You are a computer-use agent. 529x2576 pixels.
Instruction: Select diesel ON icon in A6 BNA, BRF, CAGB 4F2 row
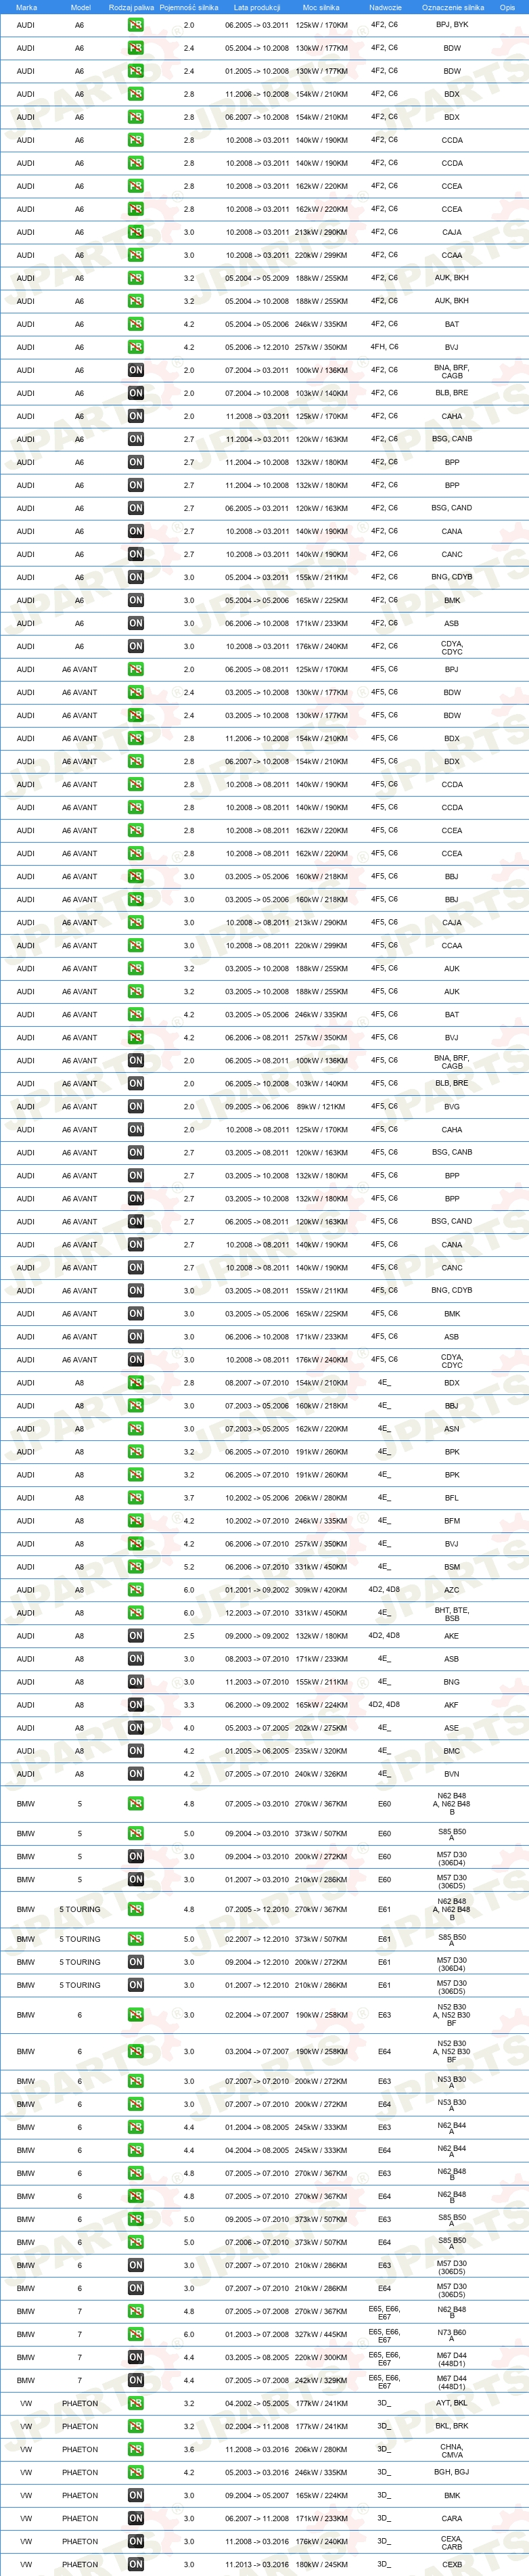pyautogui.click(x=135, y=370)
